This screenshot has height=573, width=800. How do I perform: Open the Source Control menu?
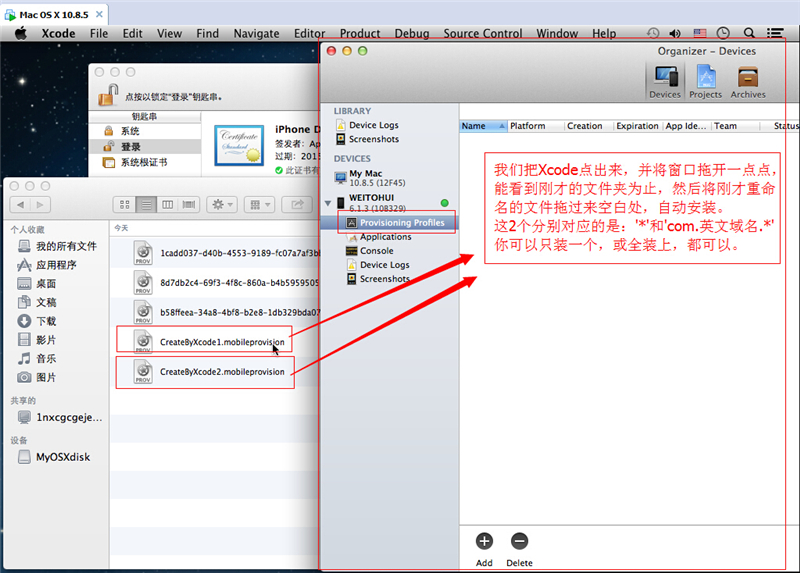tap(483, 34)
